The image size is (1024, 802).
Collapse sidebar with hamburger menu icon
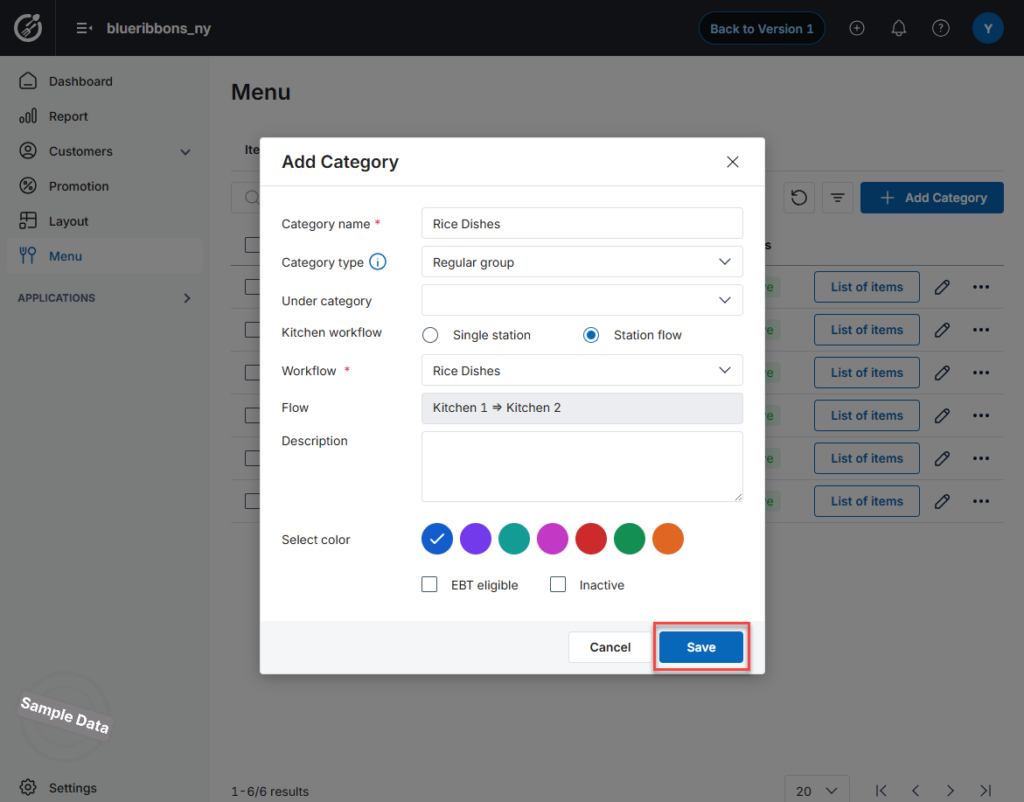coord(84,28)
